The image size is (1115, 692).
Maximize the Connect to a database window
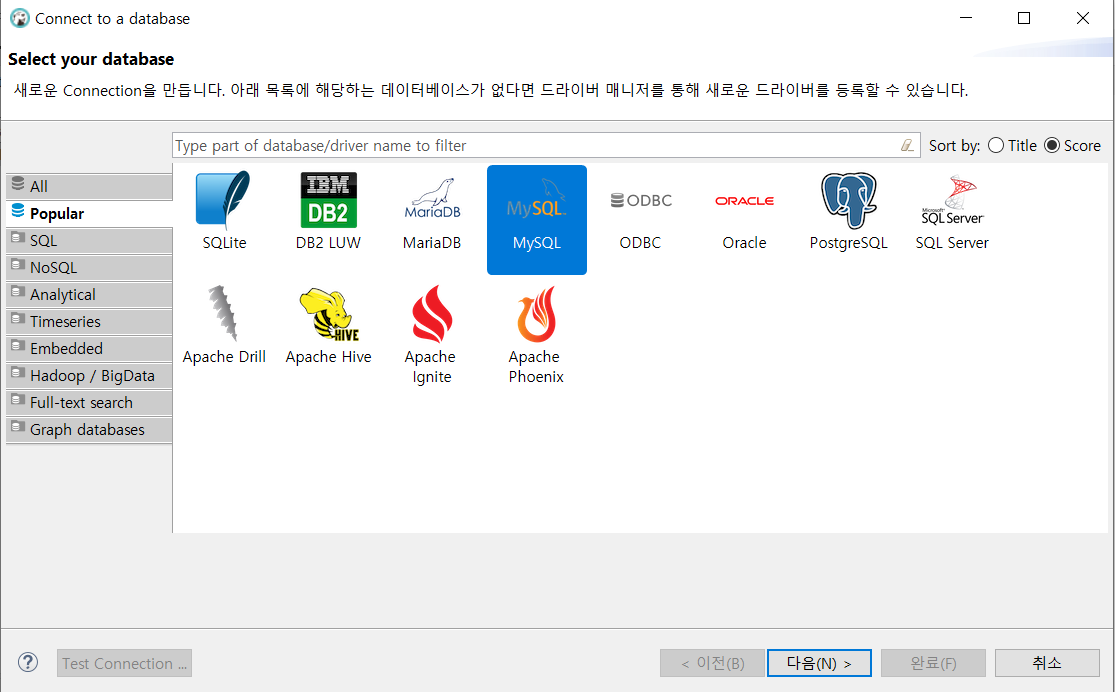[x=1024, y=18]
